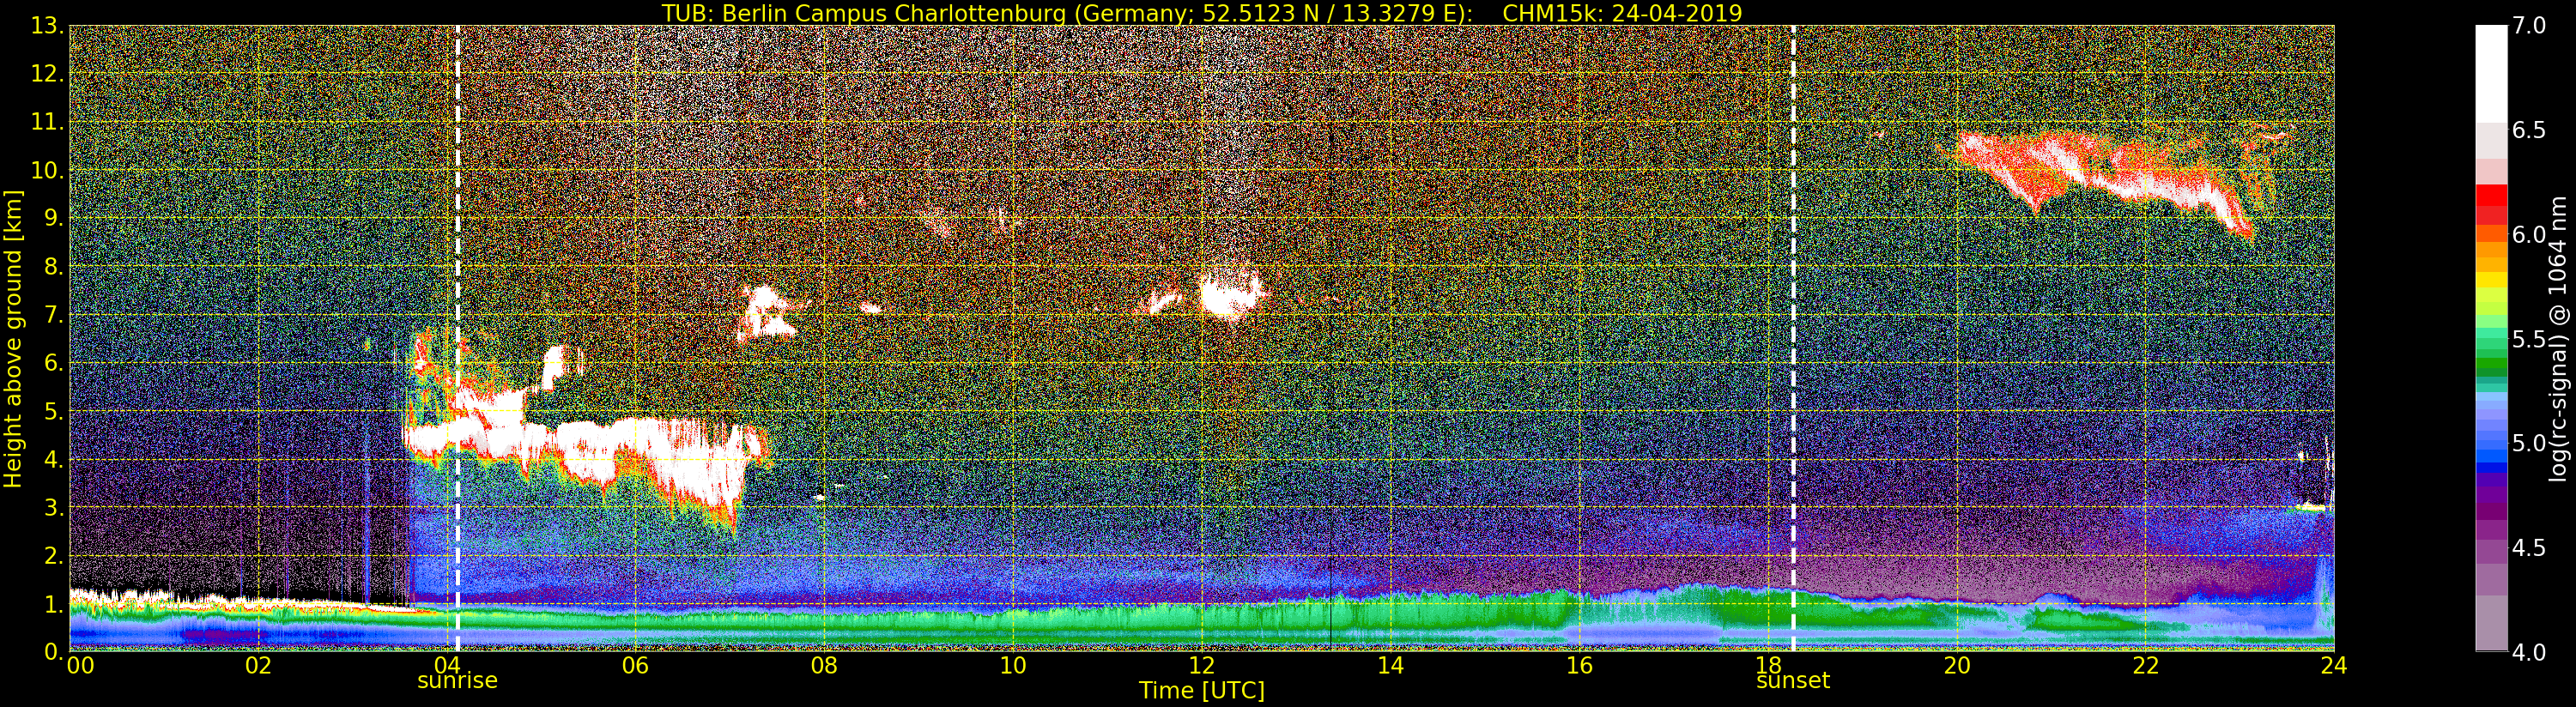Image resolution: width=2576 pixels, height=707 pixels.
Task: Click the sunrise dashed vertical line marker
Action: pos(457,338)
